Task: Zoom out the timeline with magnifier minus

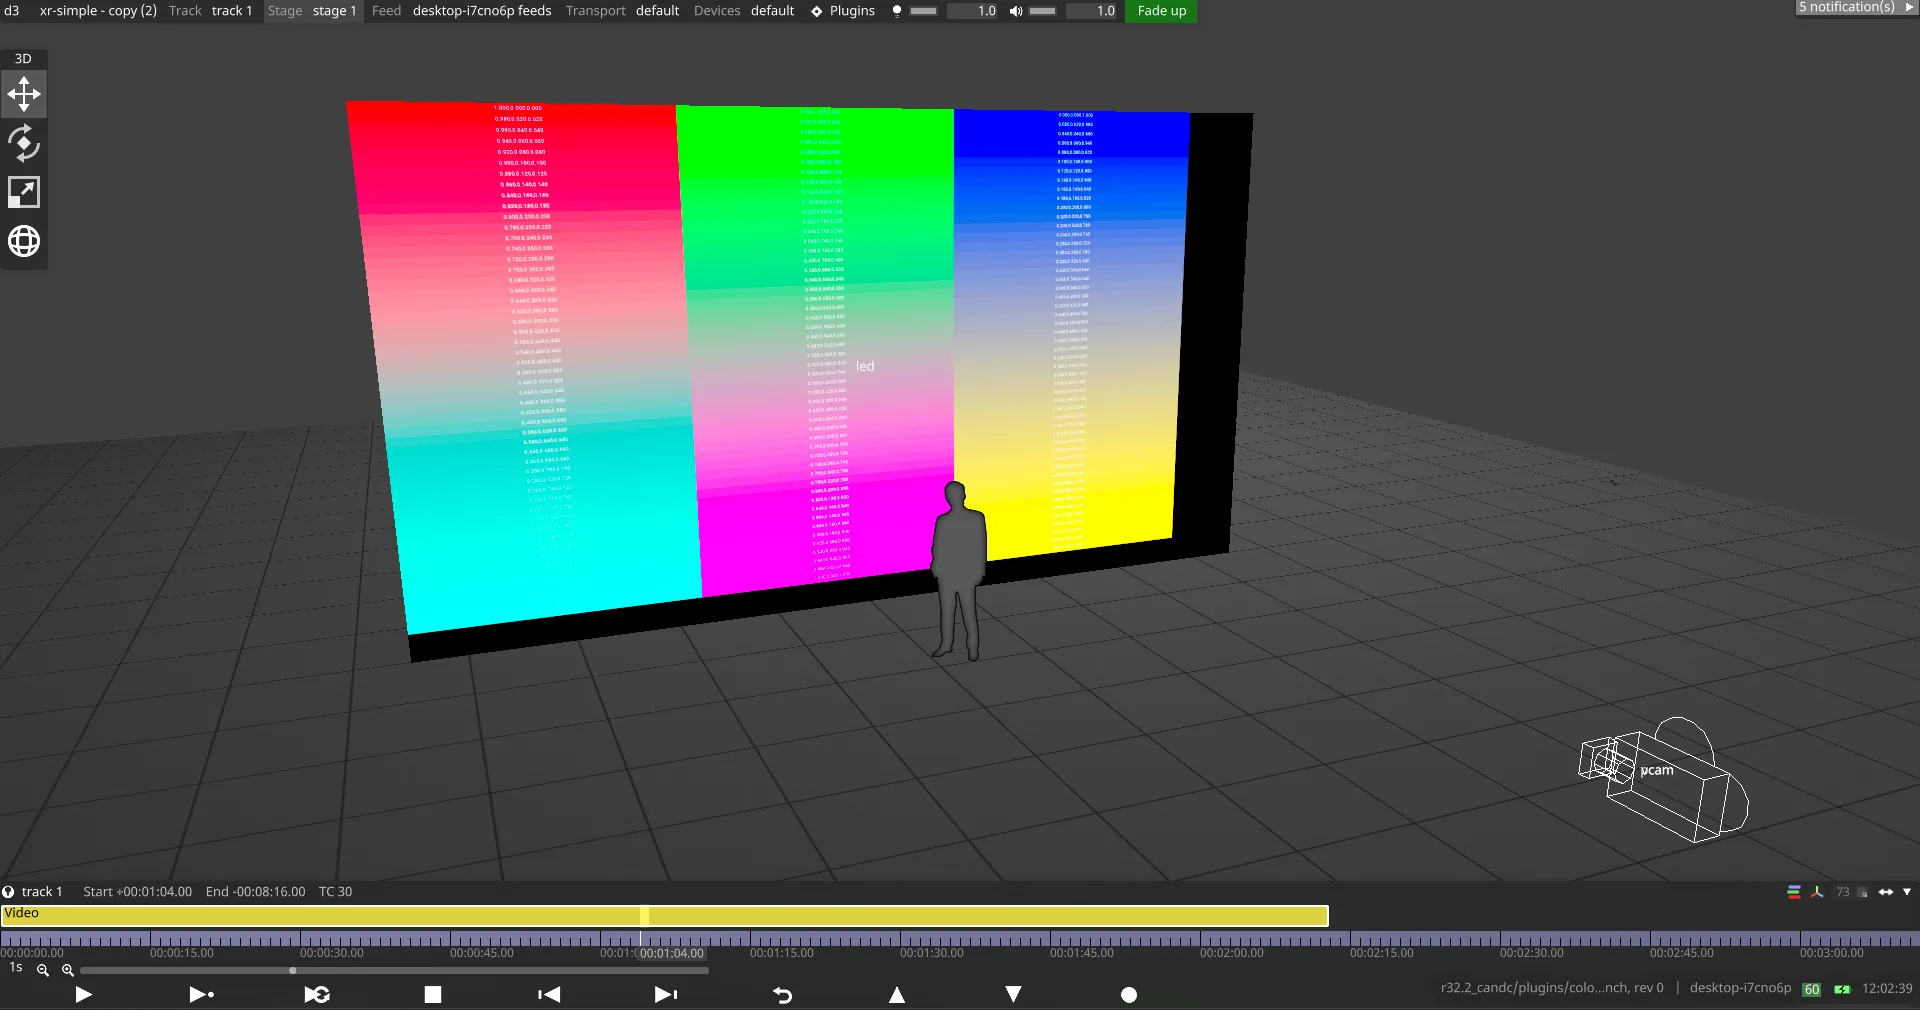Action: click(43, 970)
